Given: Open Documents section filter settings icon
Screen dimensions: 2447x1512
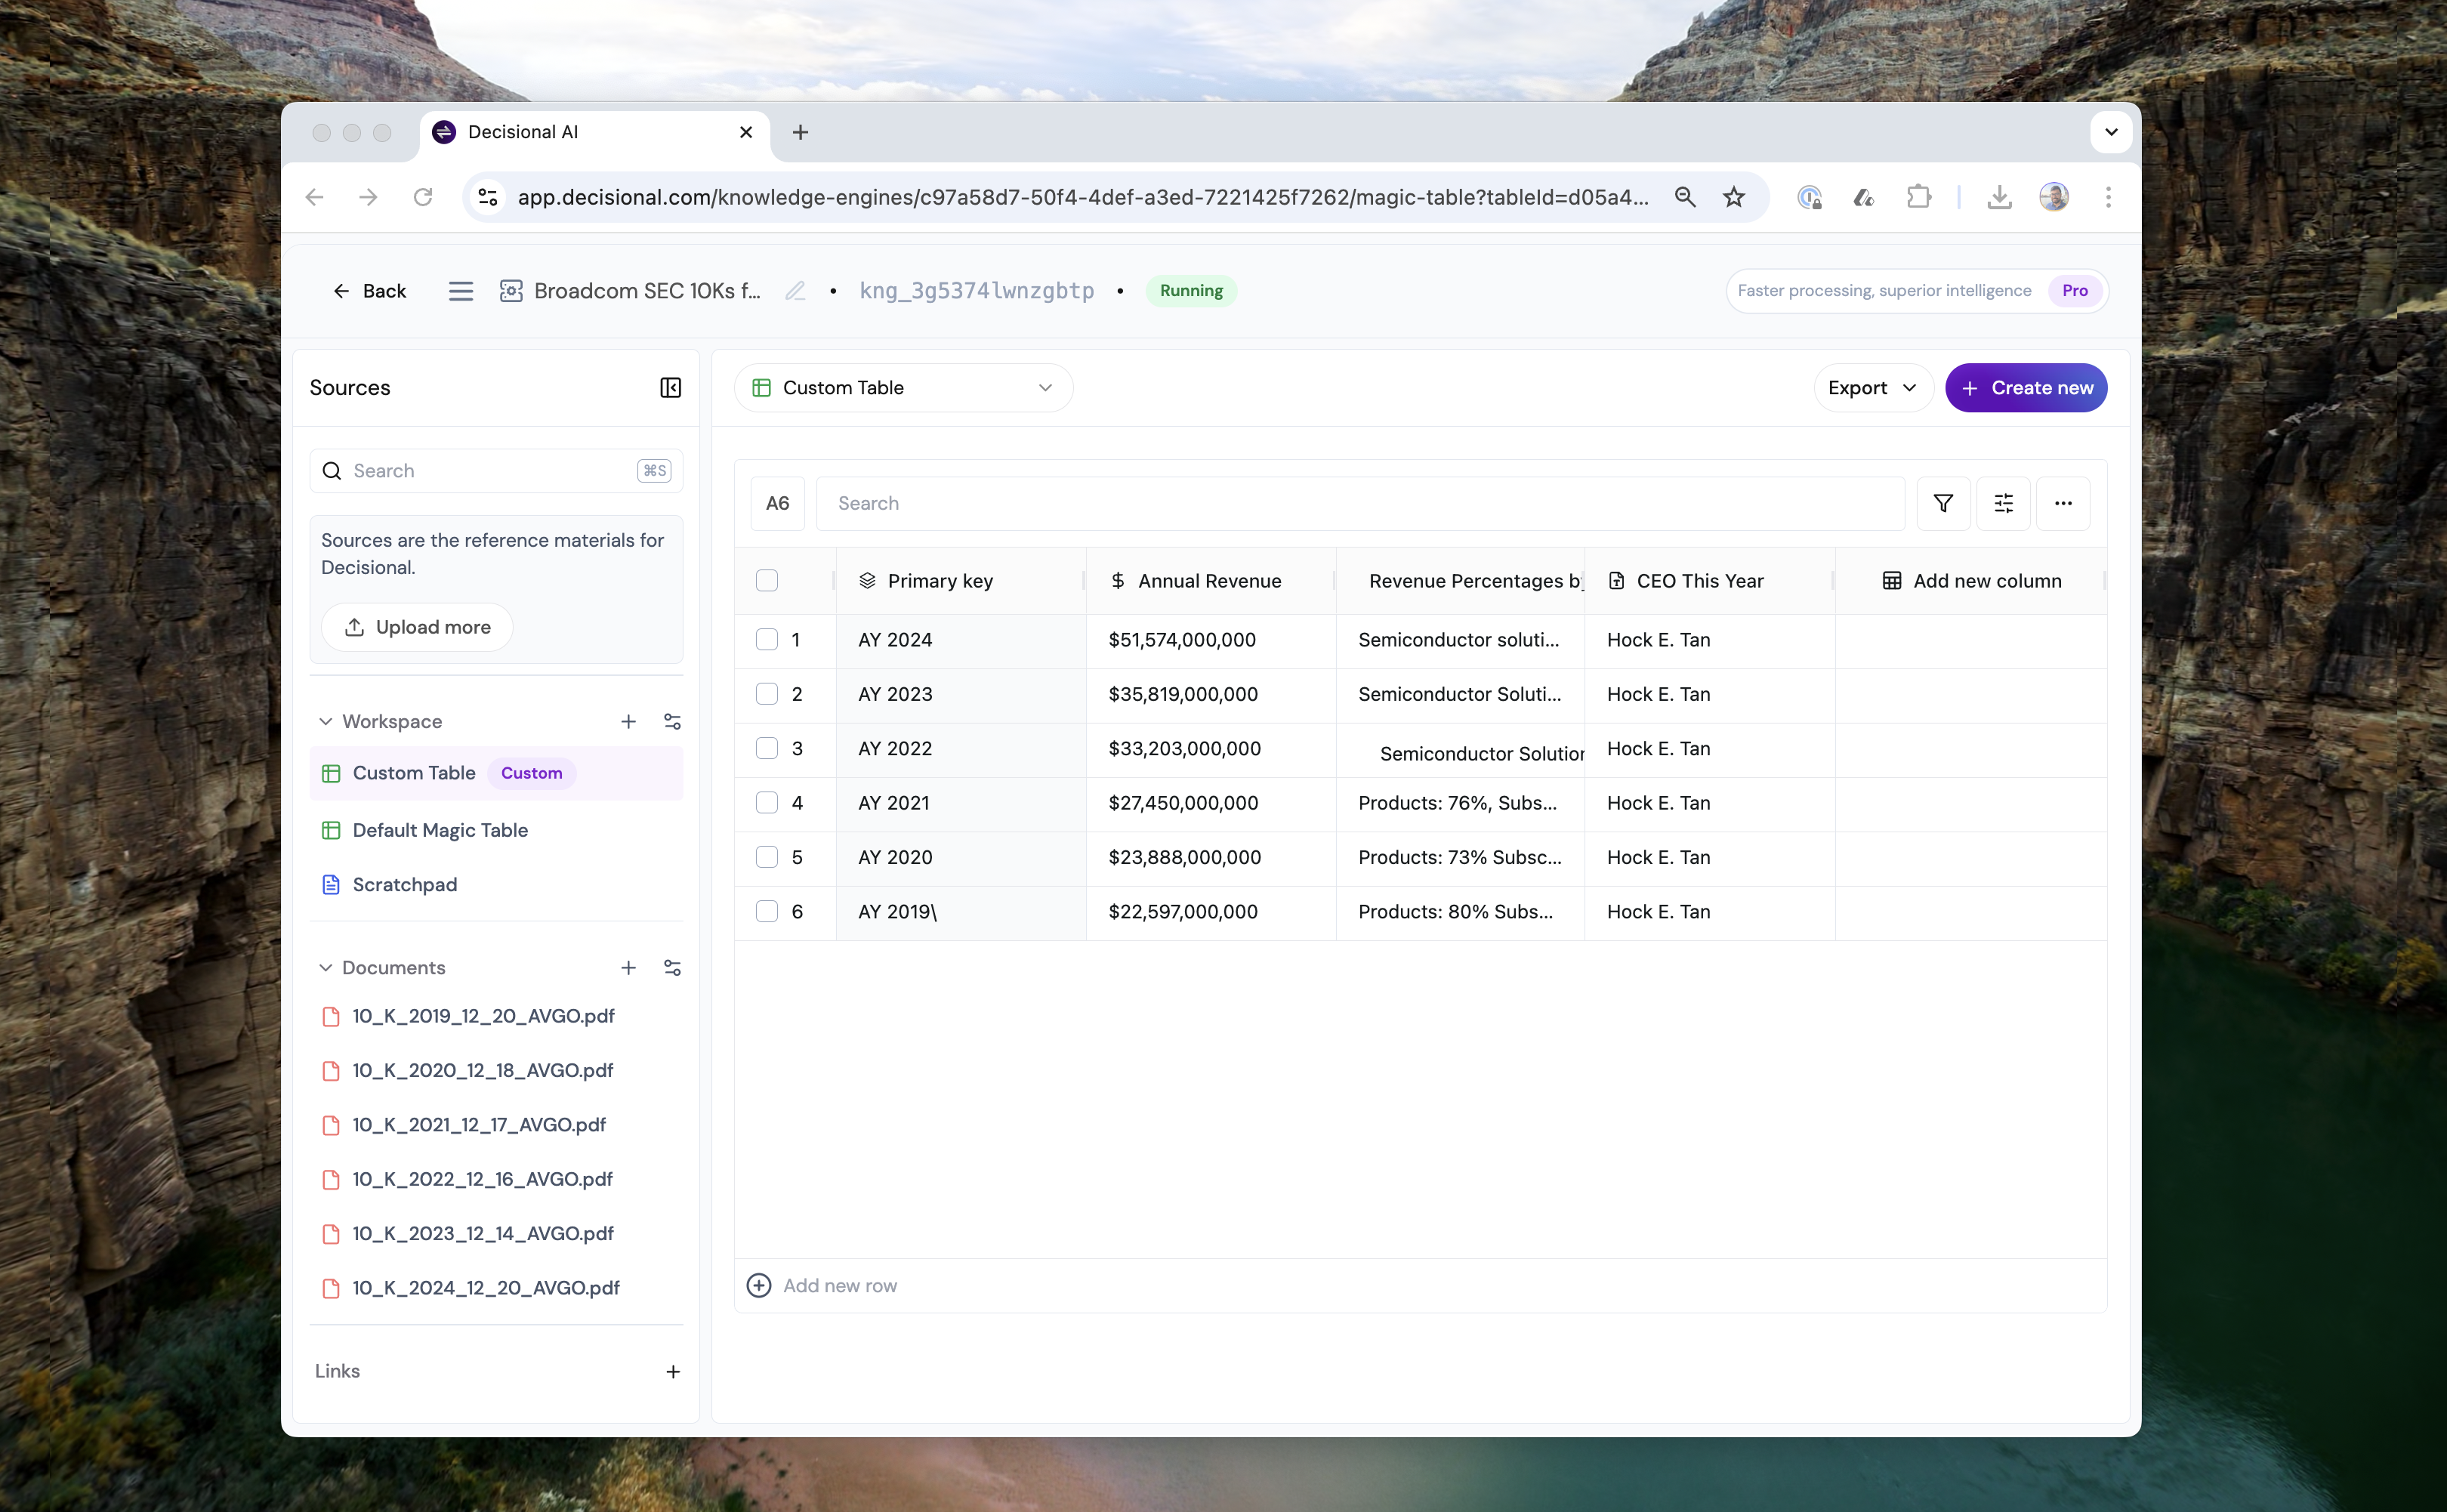Looking at the screenshot, I should coord(672,968).
